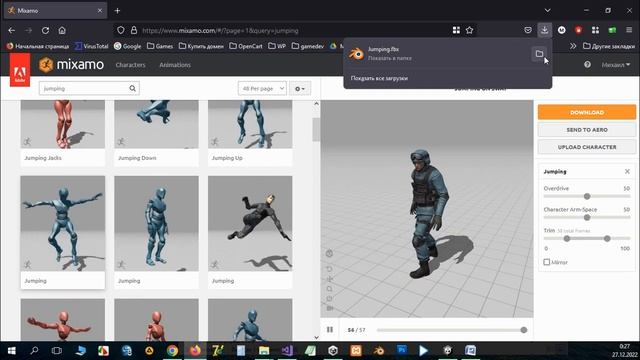Close the Jumping animation settings panel
Screen dimensions: 640x360
[x=627, y=171]
